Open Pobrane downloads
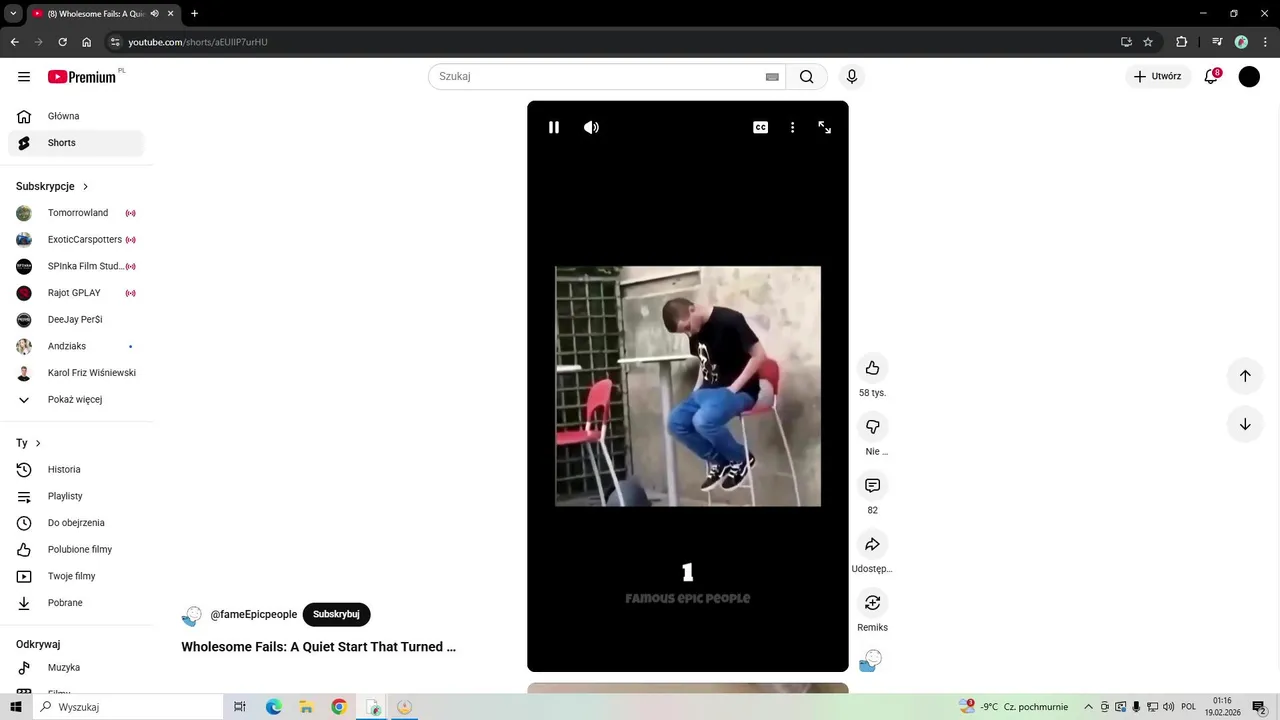This screenshot has height=720, width=1280. coord(76,603)
